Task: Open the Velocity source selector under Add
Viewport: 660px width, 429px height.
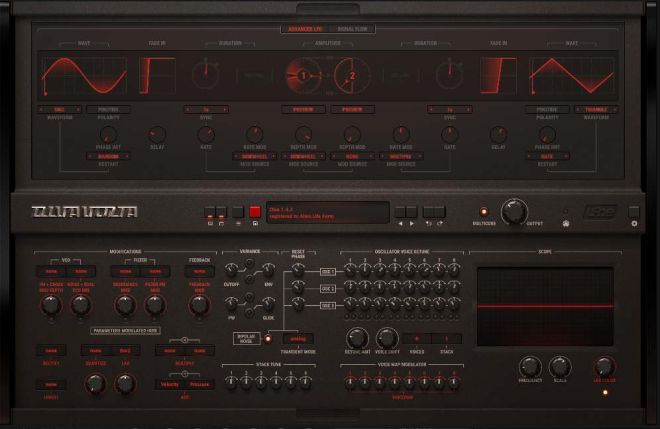Action: point(170,384)
